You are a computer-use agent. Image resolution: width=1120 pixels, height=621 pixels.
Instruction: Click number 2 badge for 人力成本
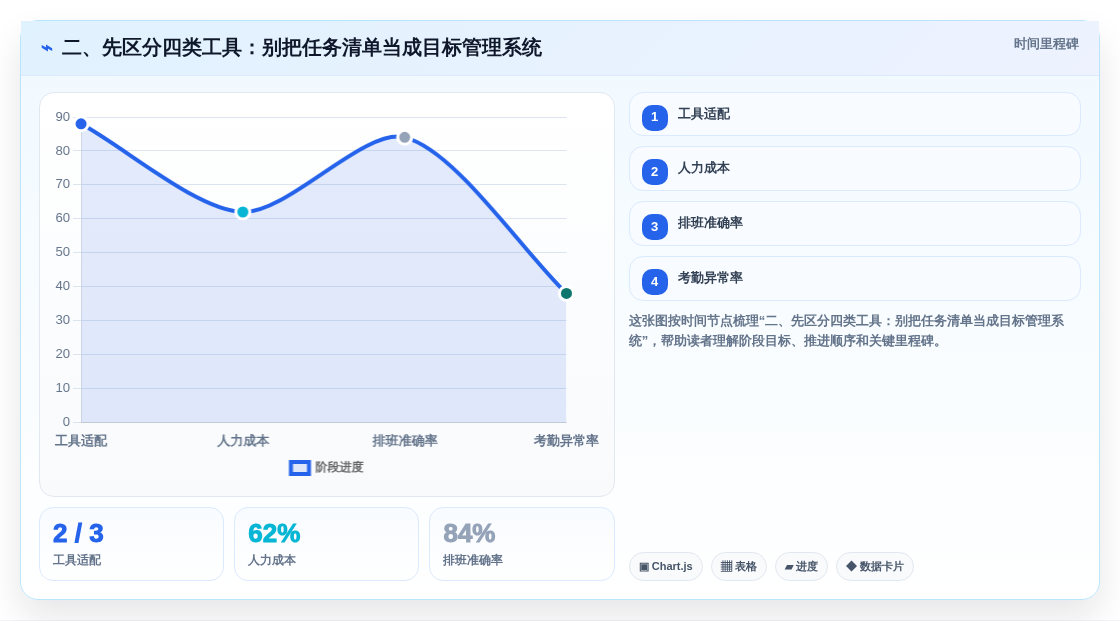[x=654, y=172]
